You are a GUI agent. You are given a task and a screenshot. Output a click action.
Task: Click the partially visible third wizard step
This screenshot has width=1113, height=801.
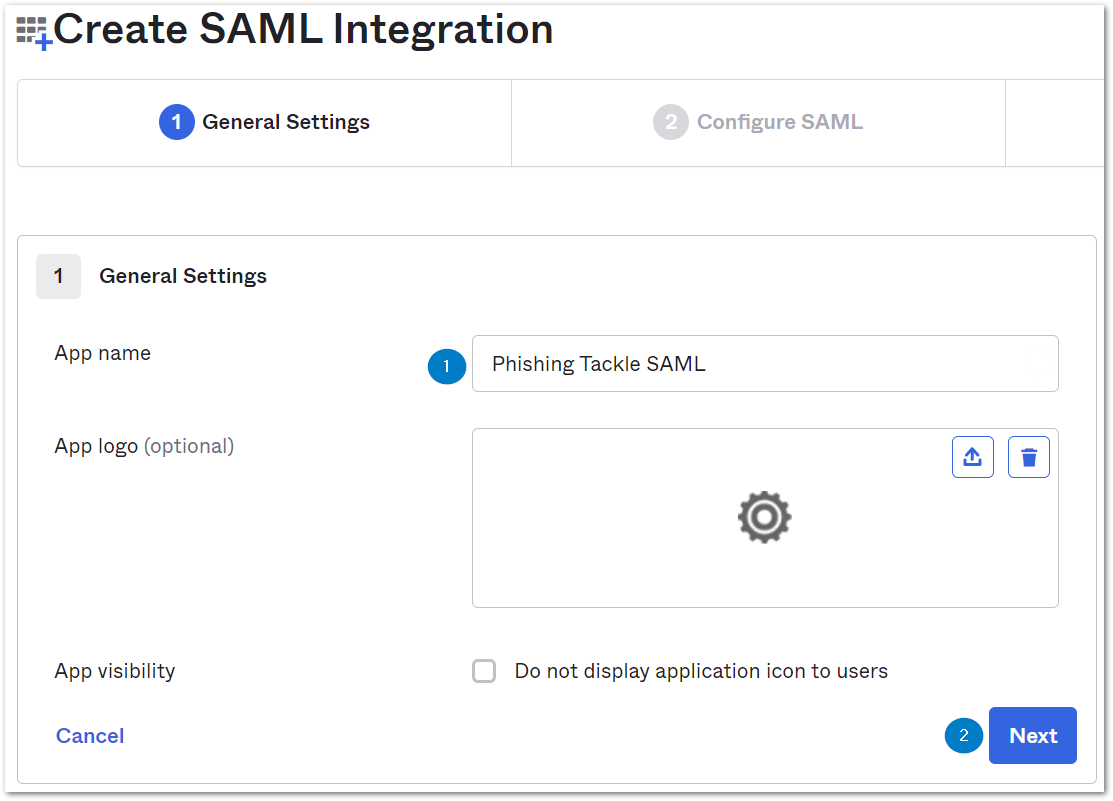1060,122
